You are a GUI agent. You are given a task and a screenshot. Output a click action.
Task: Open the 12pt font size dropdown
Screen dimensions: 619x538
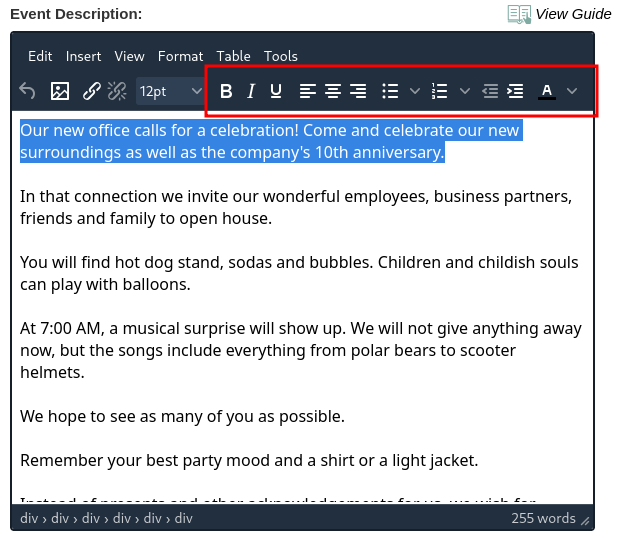[170, 91]
